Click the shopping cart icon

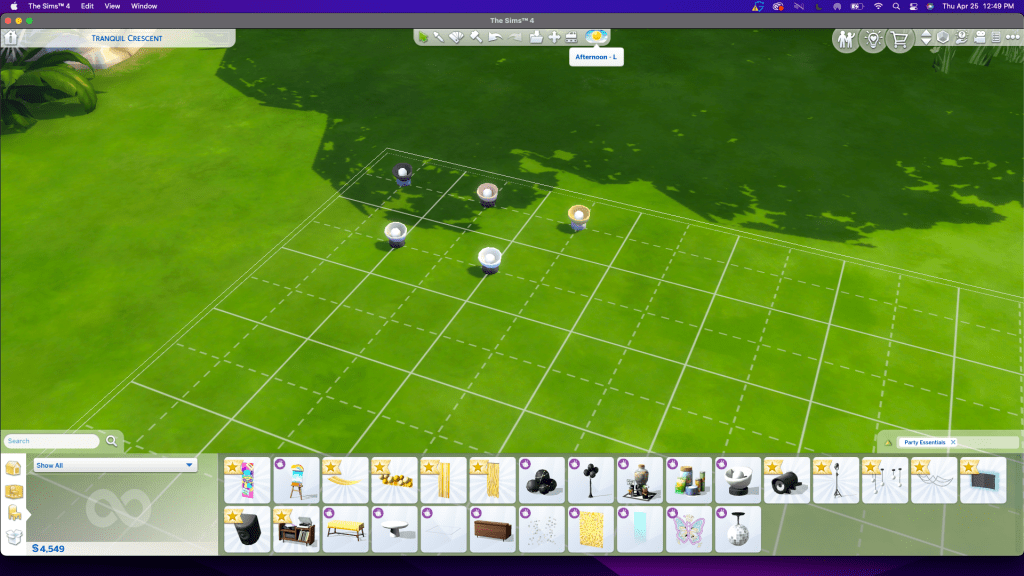[x=899, y=40]
